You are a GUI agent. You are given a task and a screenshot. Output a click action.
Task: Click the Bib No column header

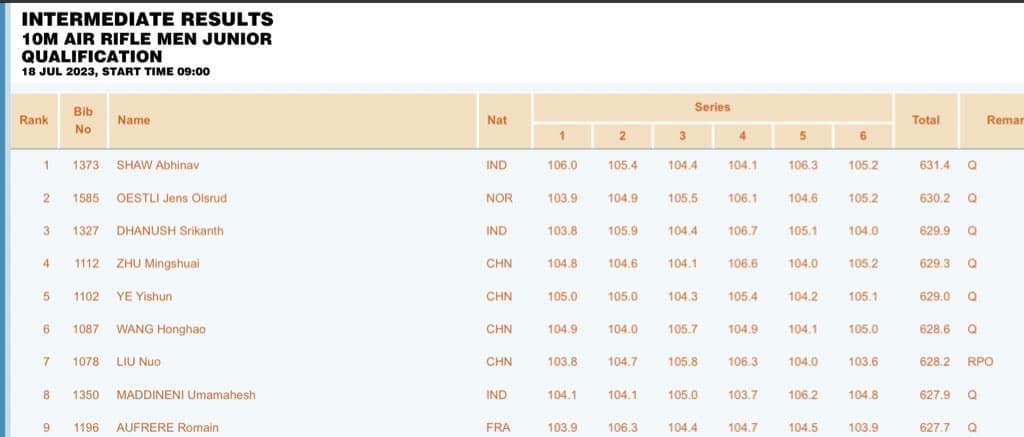[x=83, y=120]
